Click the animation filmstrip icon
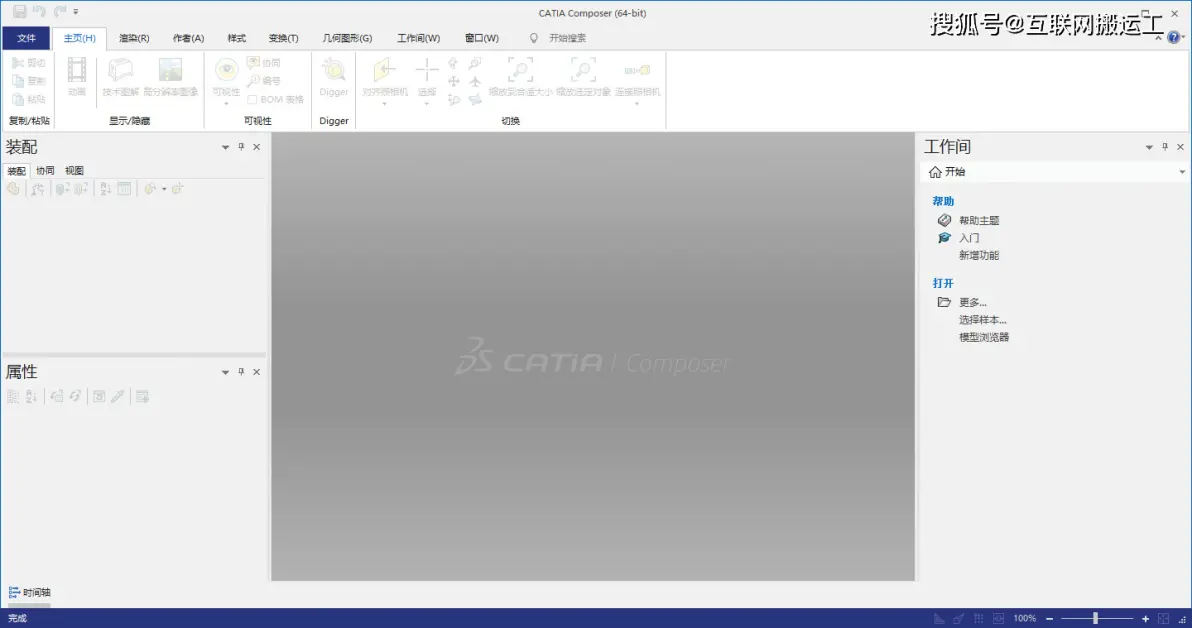The image size is (1192, 628). (77, 70)
